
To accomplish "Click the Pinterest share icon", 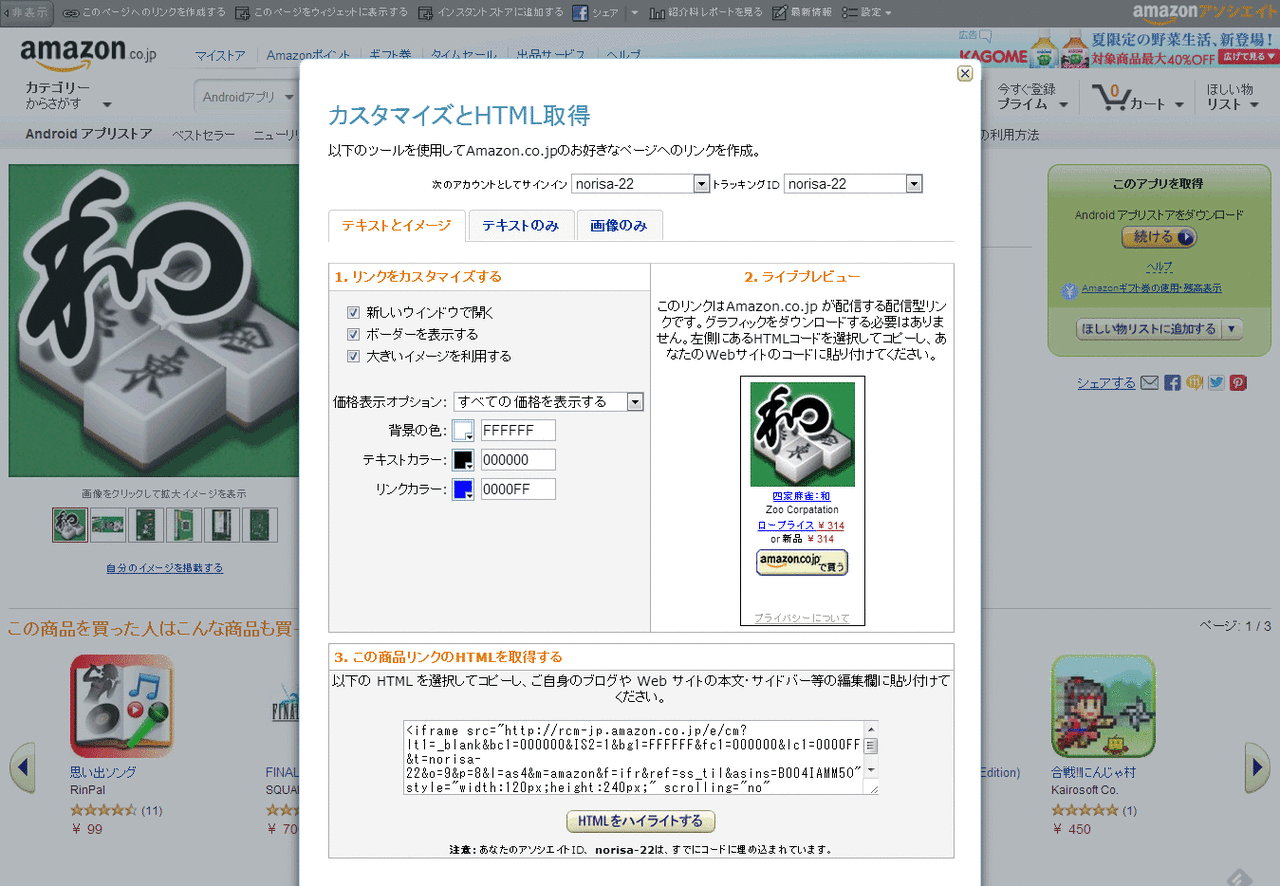I will pyautogui.click(x=1238, y=383).
